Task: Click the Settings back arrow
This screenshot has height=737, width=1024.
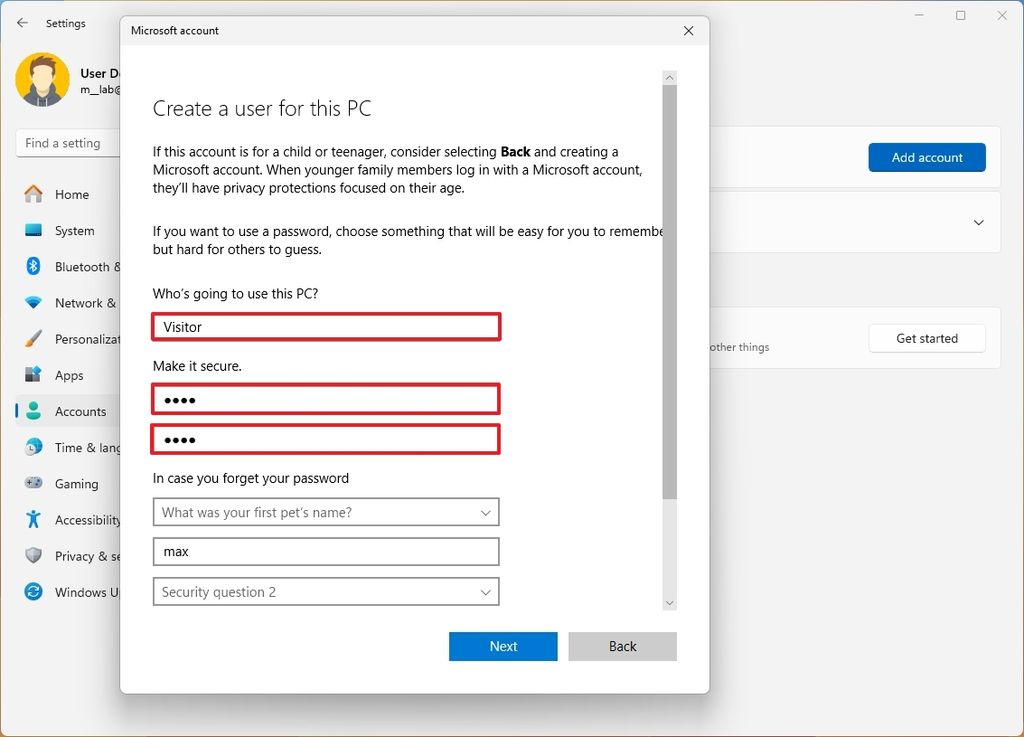Action: [x=22, y=23]
